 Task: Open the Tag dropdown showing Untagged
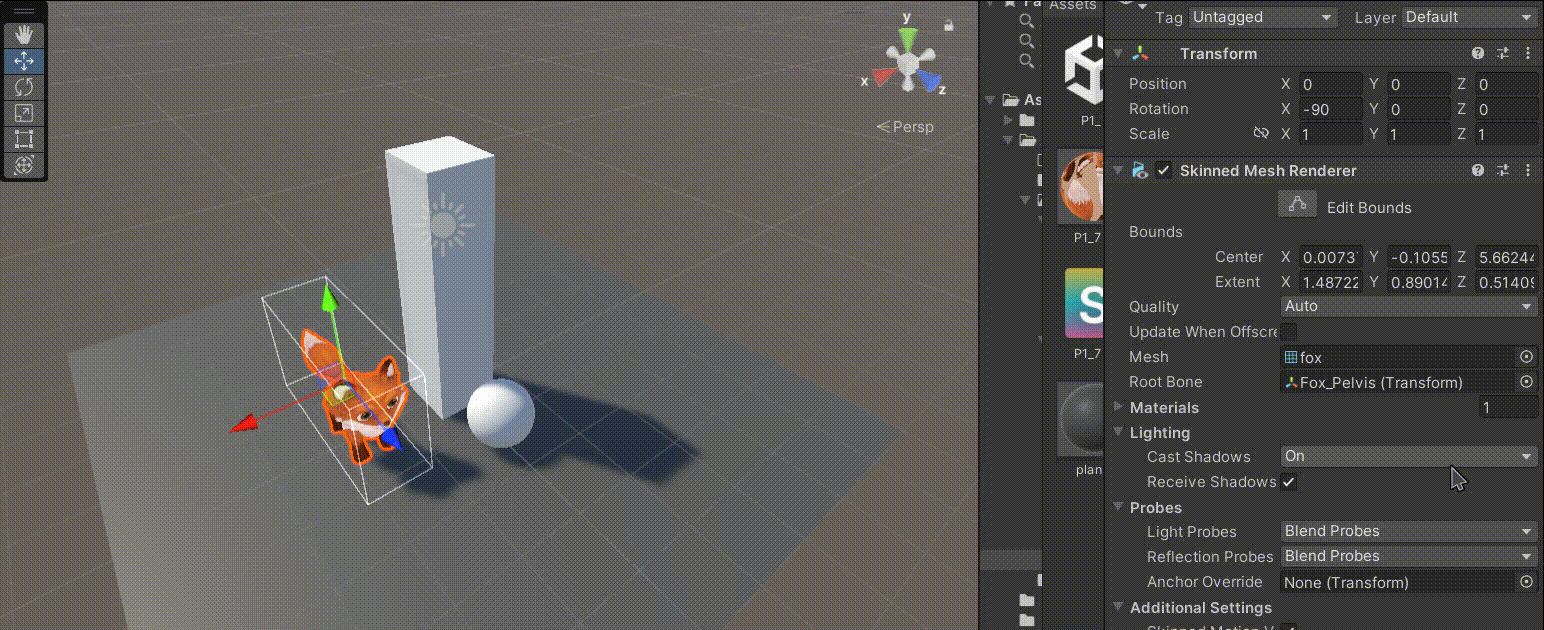click(x=1264, y=17)
